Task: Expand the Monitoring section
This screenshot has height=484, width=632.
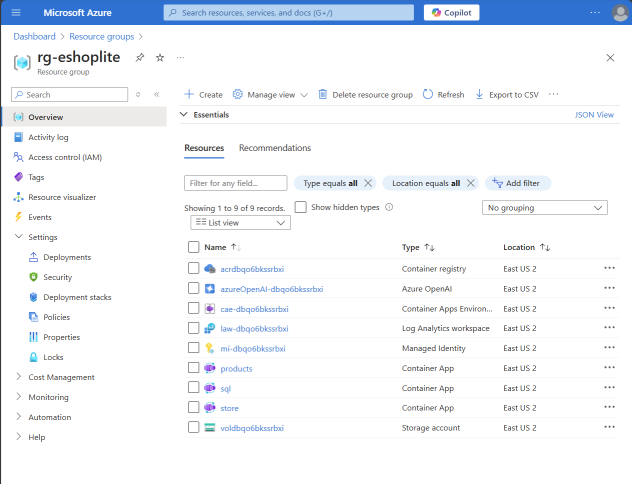Action: [x=19, y=397]
